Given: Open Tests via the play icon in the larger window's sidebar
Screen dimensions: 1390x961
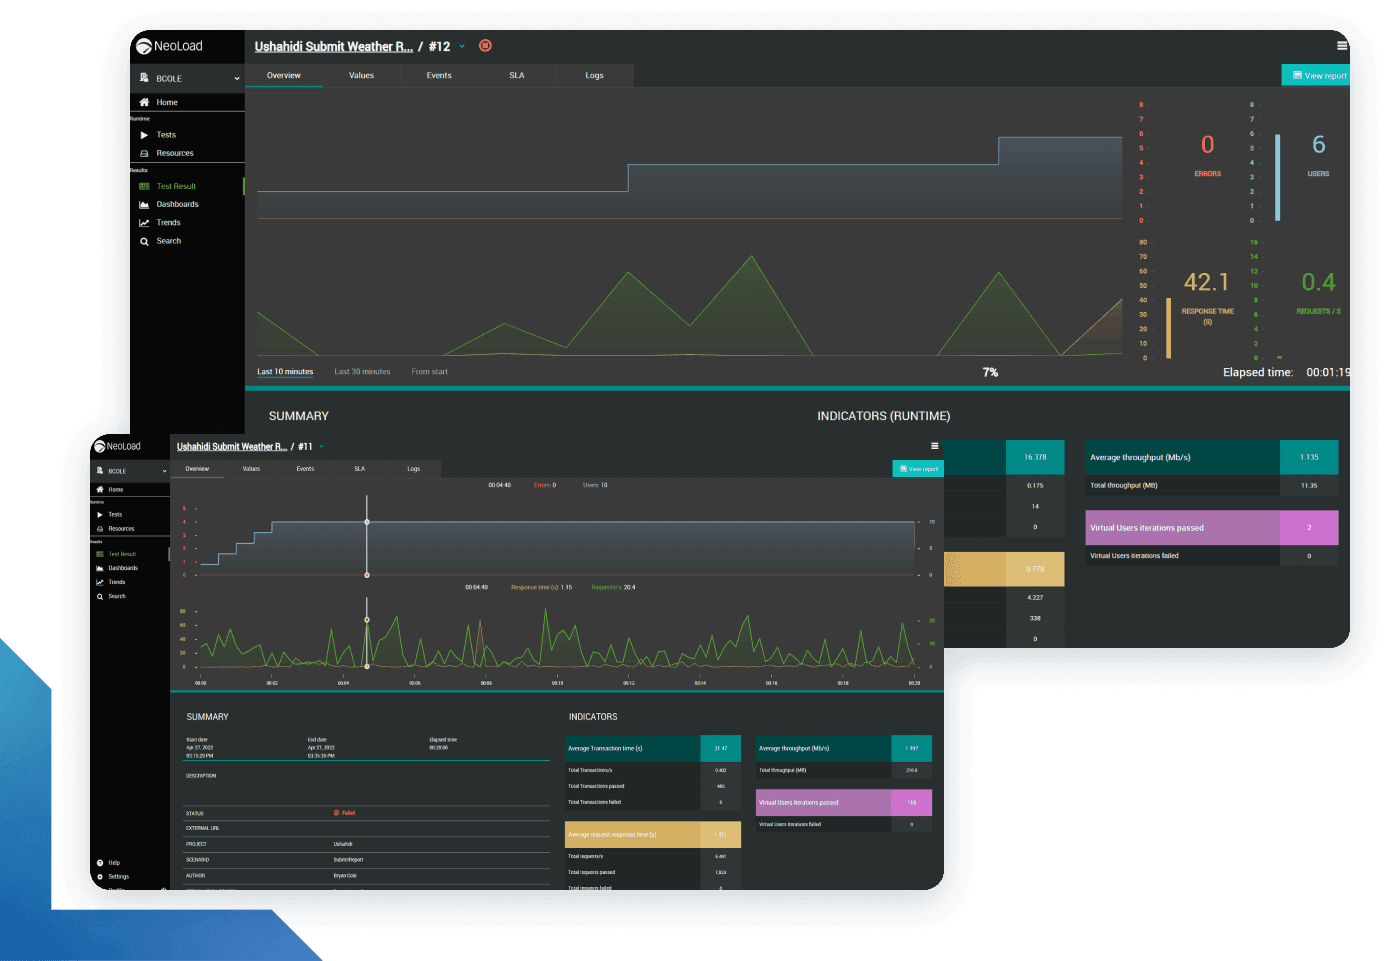Looking at the screenshot, I should [144, 135].
